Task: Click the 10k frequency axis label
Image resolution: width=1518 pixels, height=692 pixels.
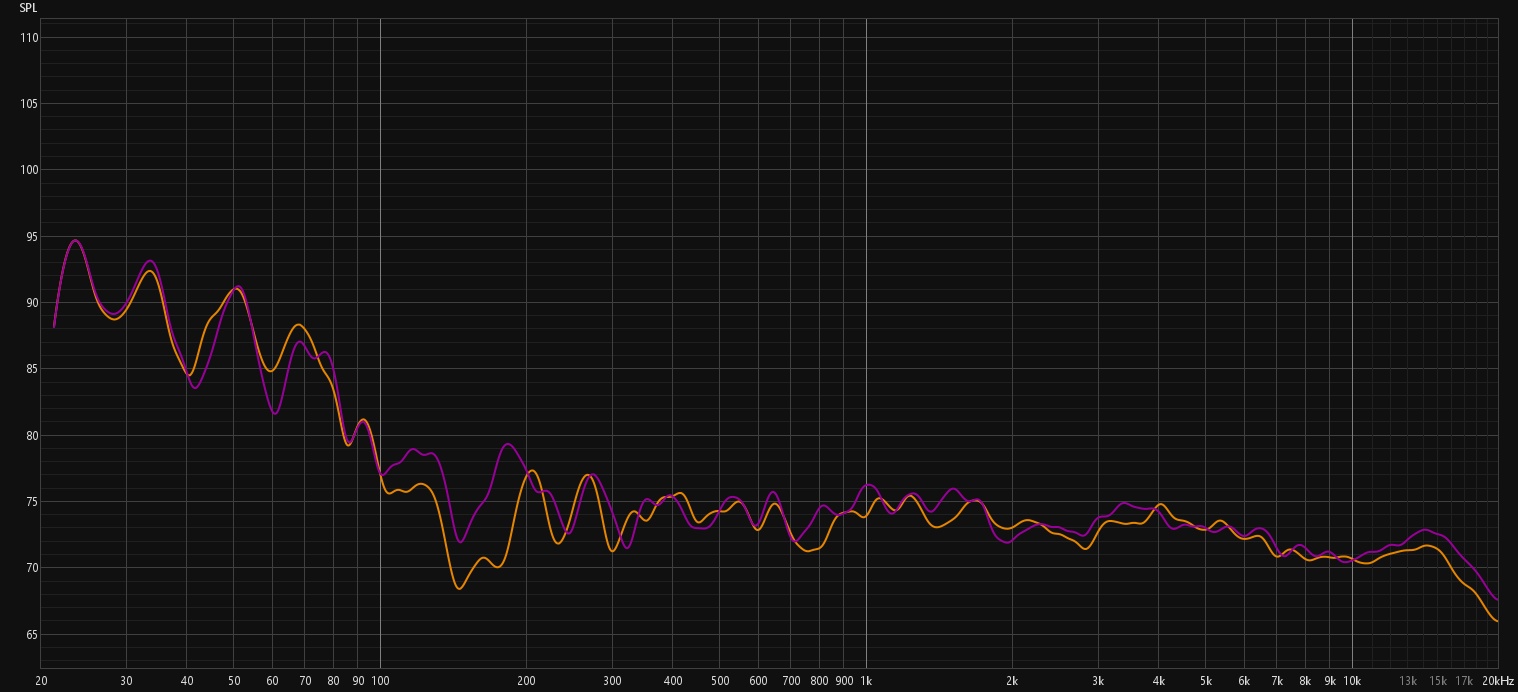Action: point(1352,681)
